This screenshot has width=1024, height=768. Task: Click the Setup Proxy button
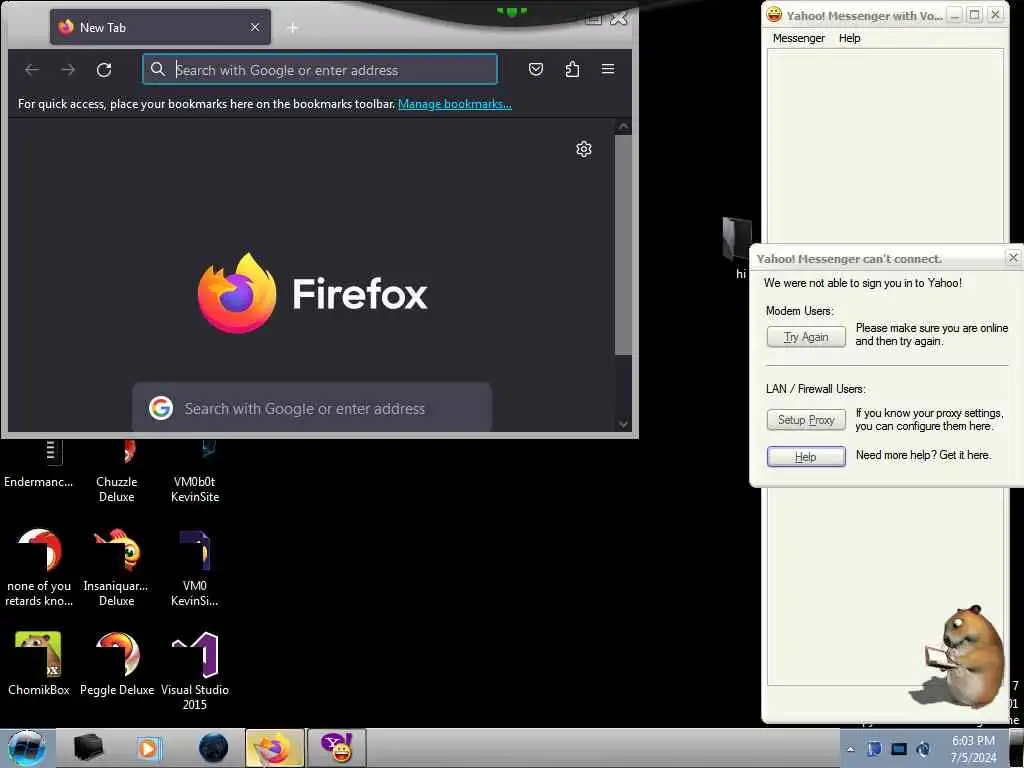(x=806, y=420)
